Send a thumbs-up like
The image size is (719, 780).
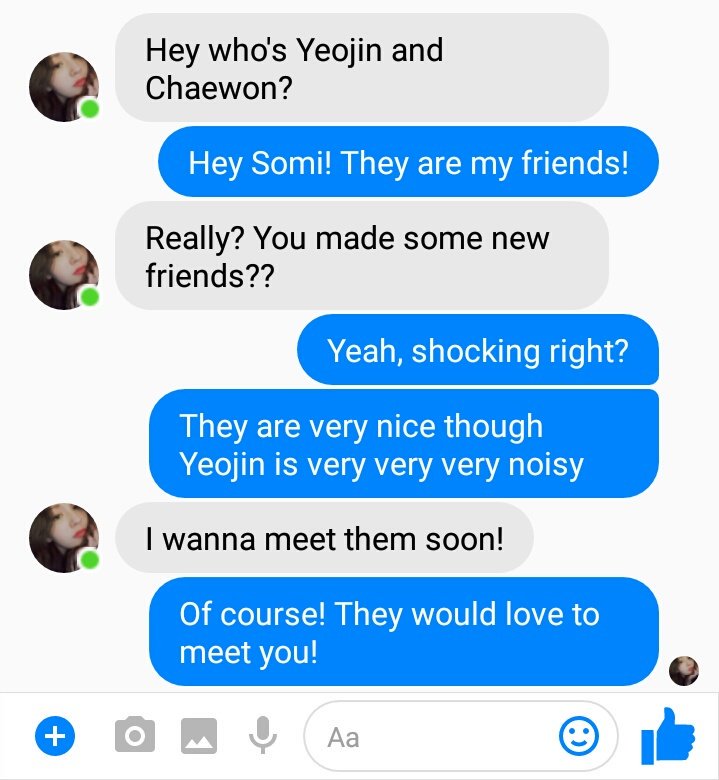pyautogui.click(x=668, y=736)
